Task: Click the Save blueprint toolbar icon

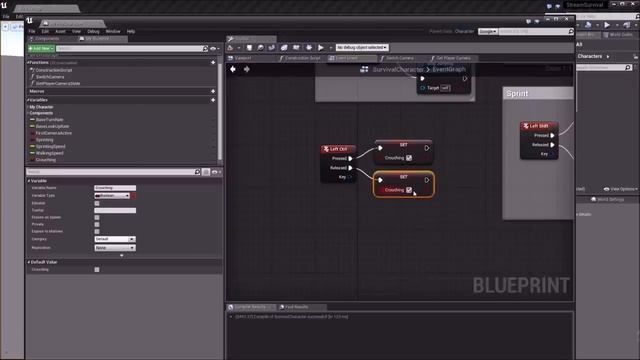Action: [249, 48]
